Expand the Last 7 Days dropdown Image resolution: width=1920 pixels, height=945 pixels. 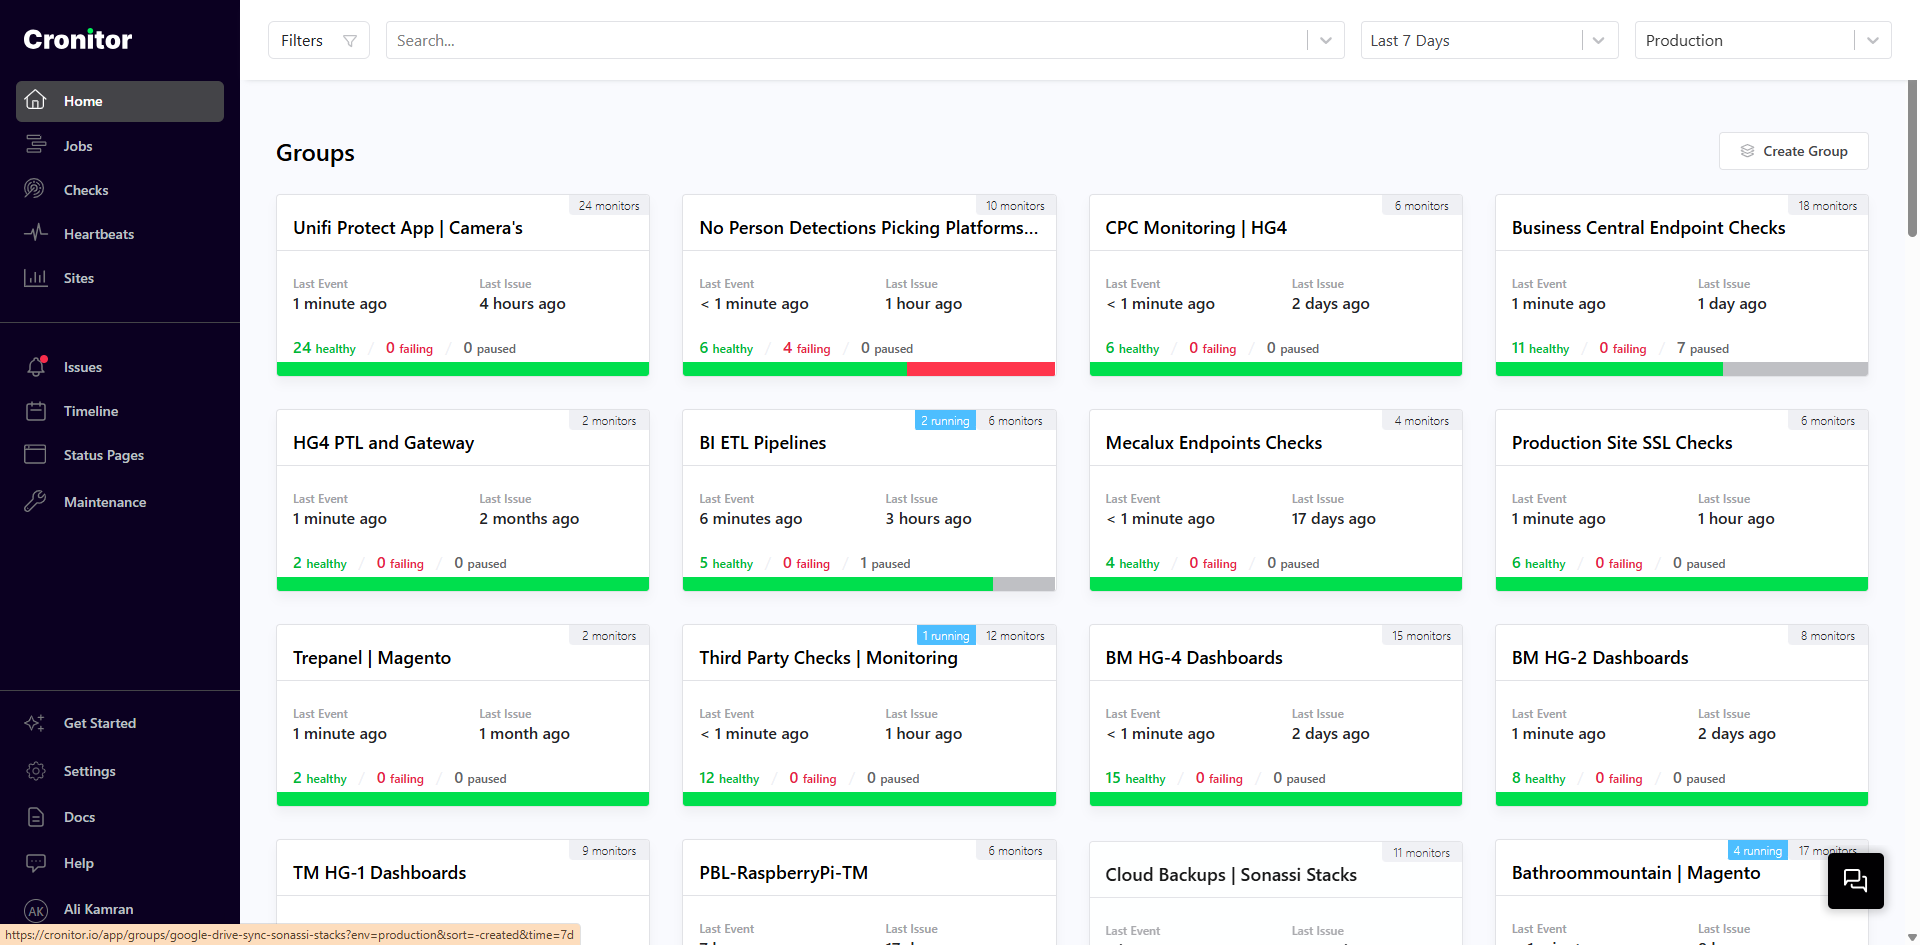pos(1598,41)
